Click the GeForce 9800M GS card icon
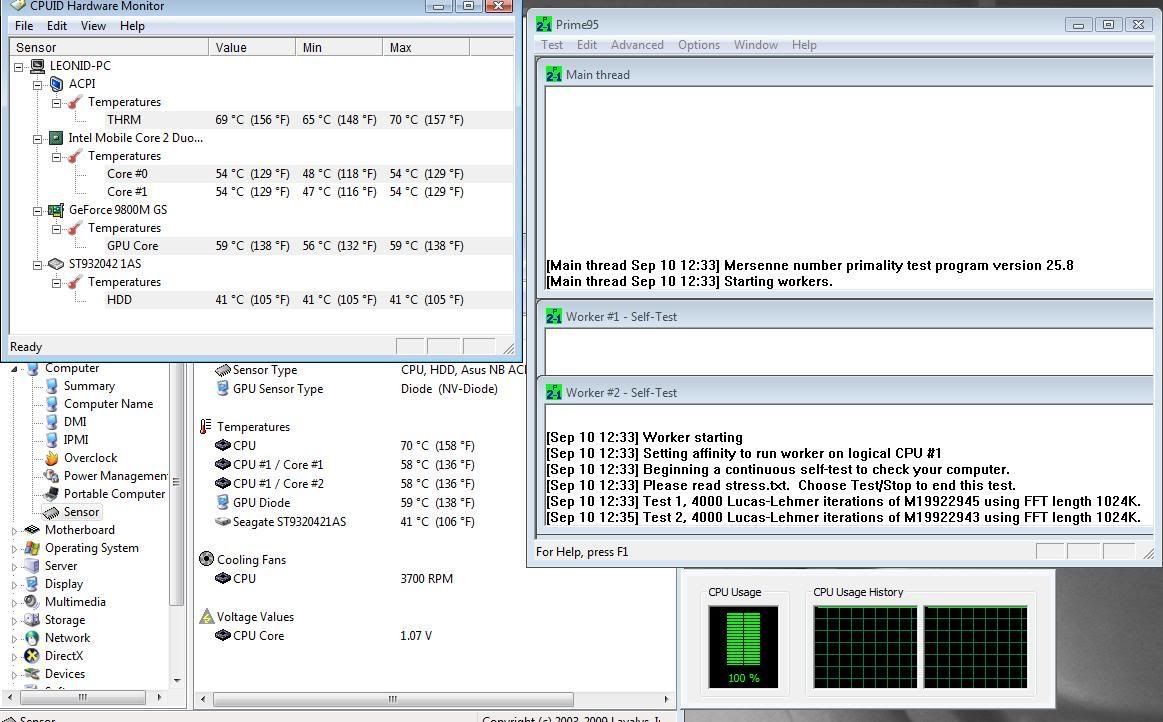The image size is (1163, 722). coord(56,210)
